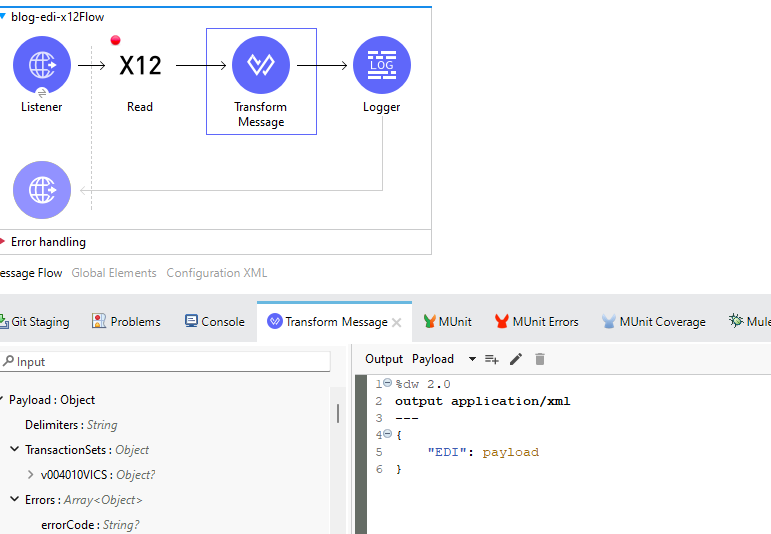The height and width of the screenshot is (534, 771).
Task: Click the trash delete target icon
Action: pyautogui.click(x=540, y=359)
